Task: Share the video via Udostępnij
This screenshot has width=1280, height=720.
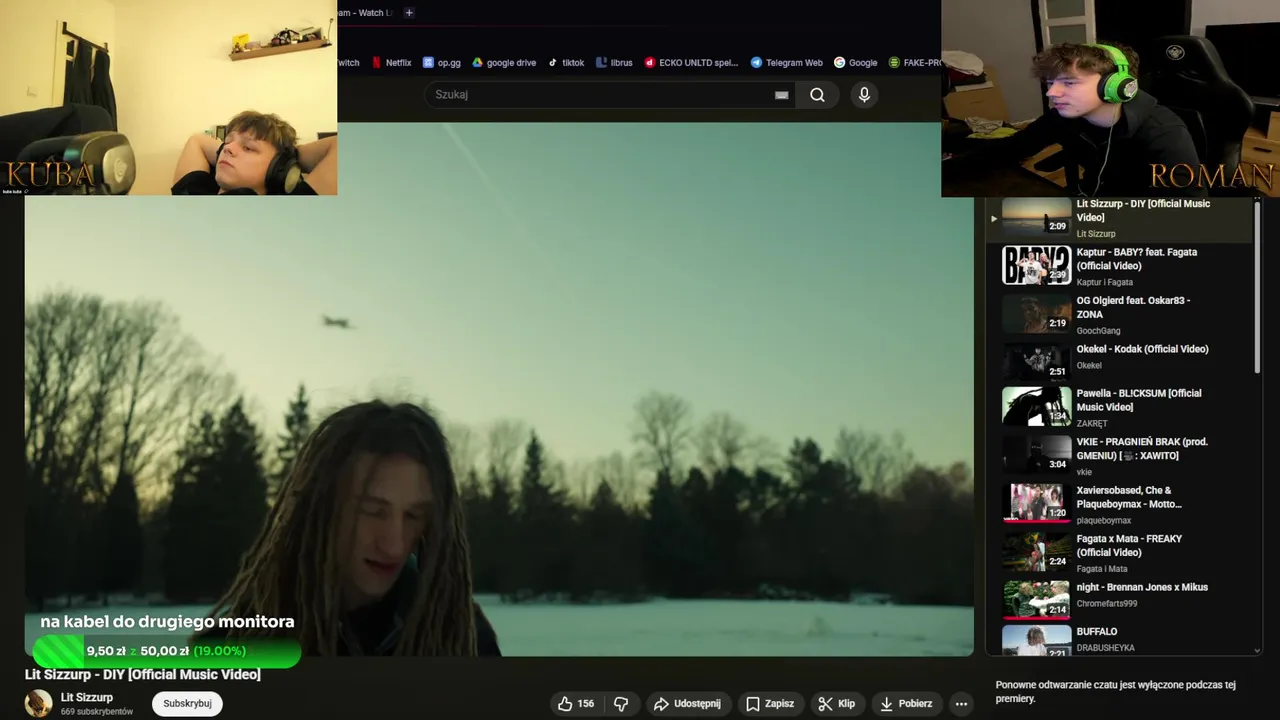Action: coord(687,704)
